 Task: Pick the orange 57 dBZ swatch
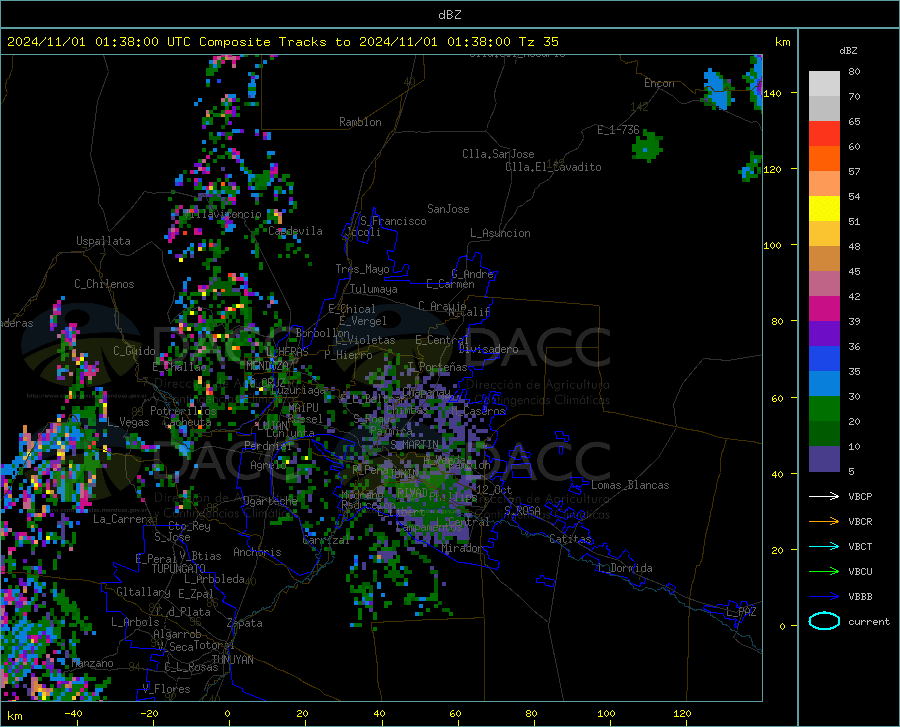[x=824, y=159]
